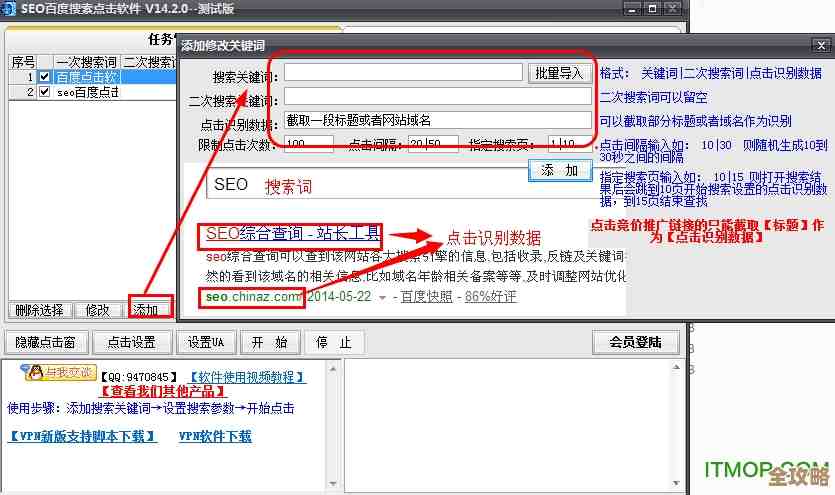This screenshot has height=495, width=835.
Task: Open the 查看我们其他产品 link
Action: [162, 391]
